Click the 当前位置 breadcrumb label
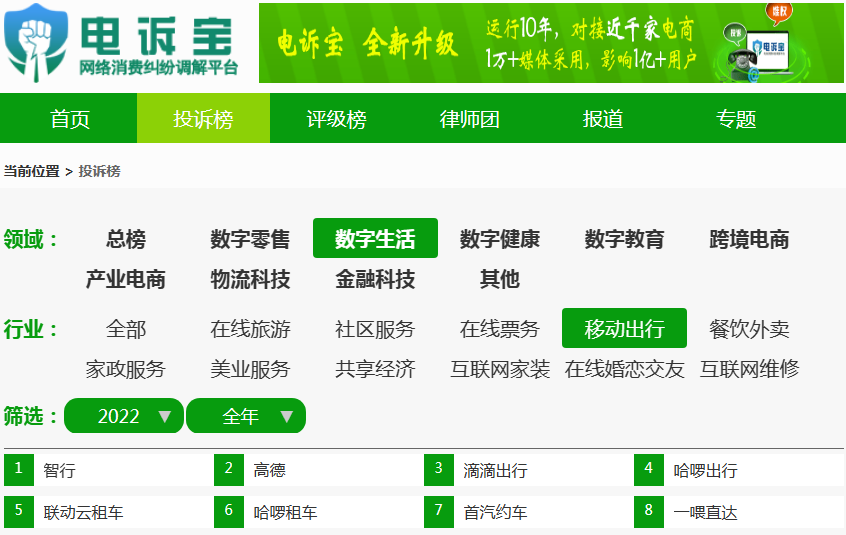 pyautogui.click(x=31, y=172)
